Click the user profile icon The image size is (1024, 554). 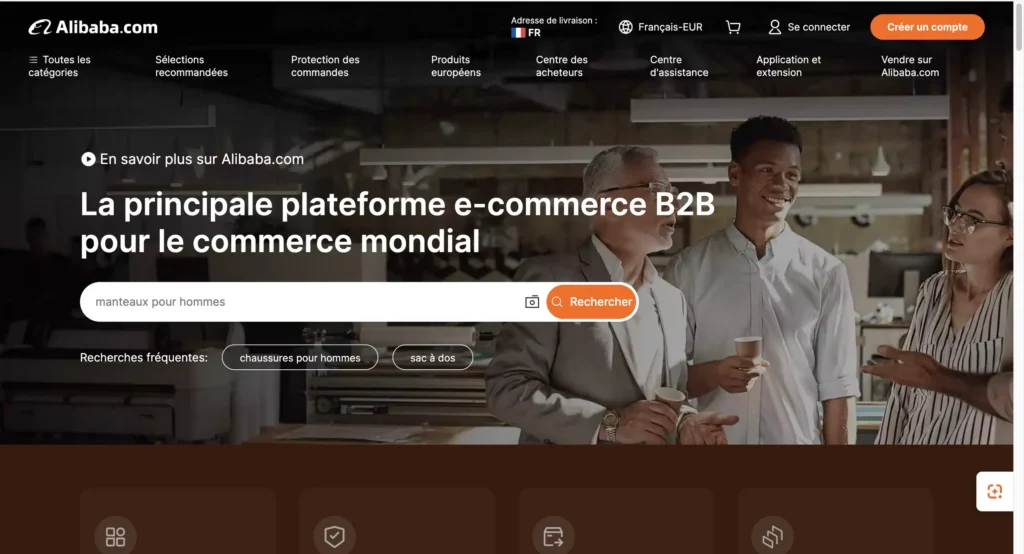(x=775, y=27)
